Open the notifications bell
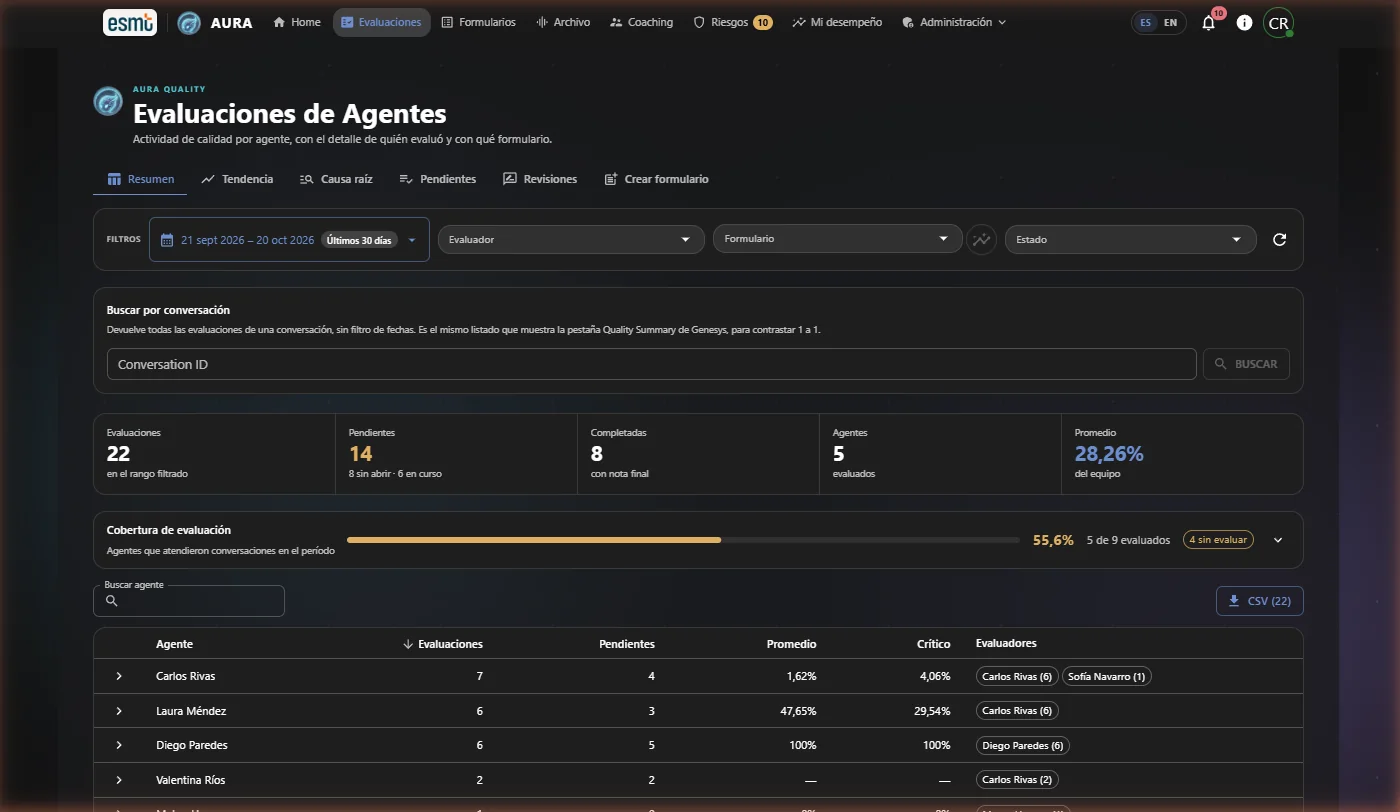Image resolution: width=1400 pixels, height=812 pixels. (1209, 23)
